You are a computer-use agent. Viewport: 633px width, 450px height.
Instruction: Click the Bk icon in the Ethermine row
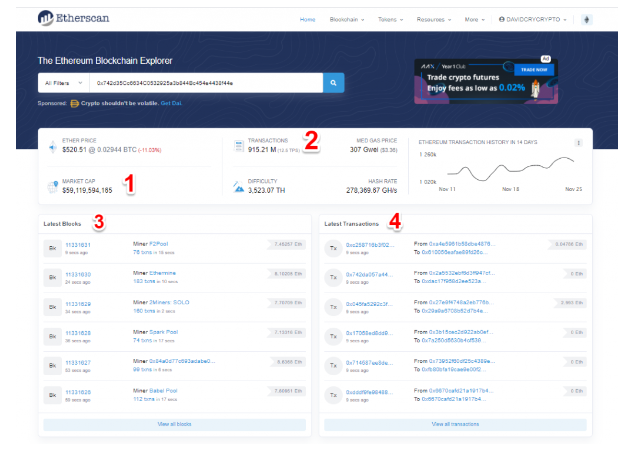[x=52, y=277]
